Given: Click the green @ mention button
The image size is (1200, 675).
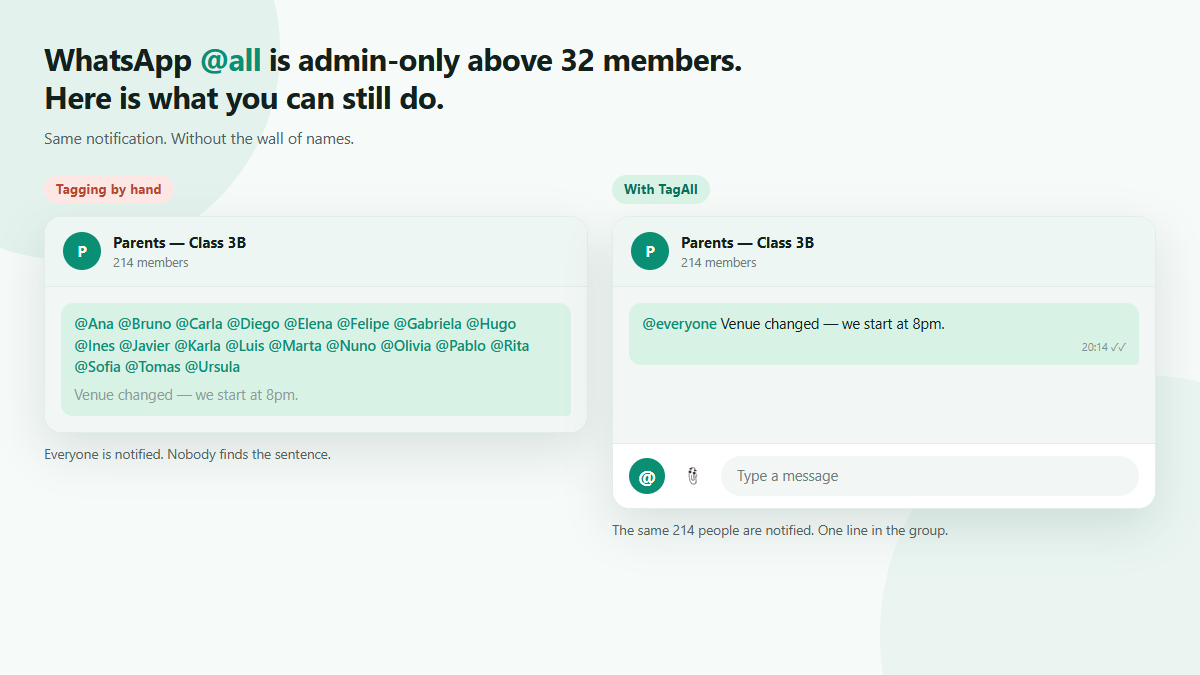Looking at the screenshot, I should click(x=647, y=476).
